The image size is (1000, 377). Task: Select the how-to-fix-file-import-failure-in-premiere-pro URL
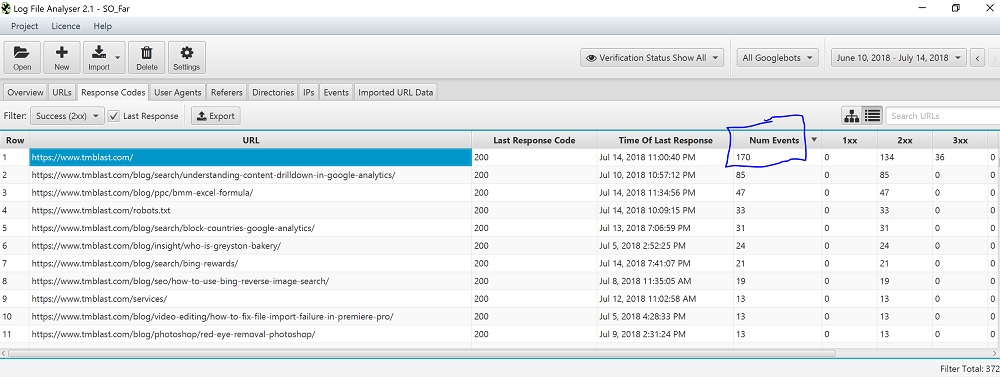pos(251,316)
